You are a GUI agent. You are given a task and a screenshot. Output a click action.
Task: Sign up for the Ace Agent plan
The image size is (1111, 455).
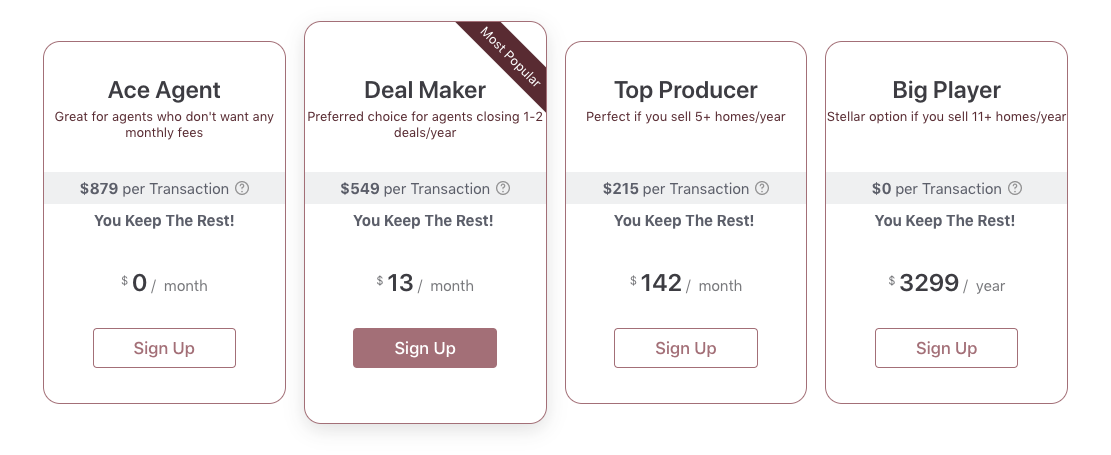(x=164, y=348)
